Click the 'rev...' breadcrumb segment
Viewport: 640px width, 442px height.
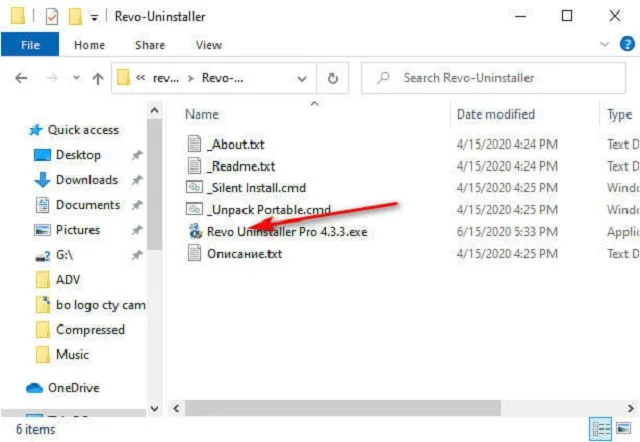click(166, 78)
